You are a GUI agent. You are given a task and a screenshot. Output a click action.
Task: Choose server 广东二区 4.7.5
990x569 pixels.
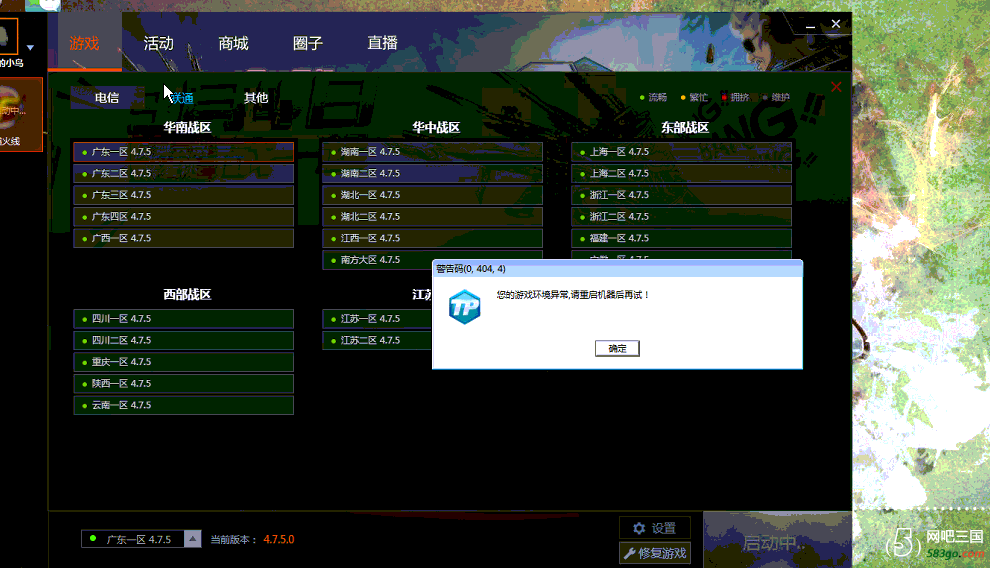(x=184, y=173)
